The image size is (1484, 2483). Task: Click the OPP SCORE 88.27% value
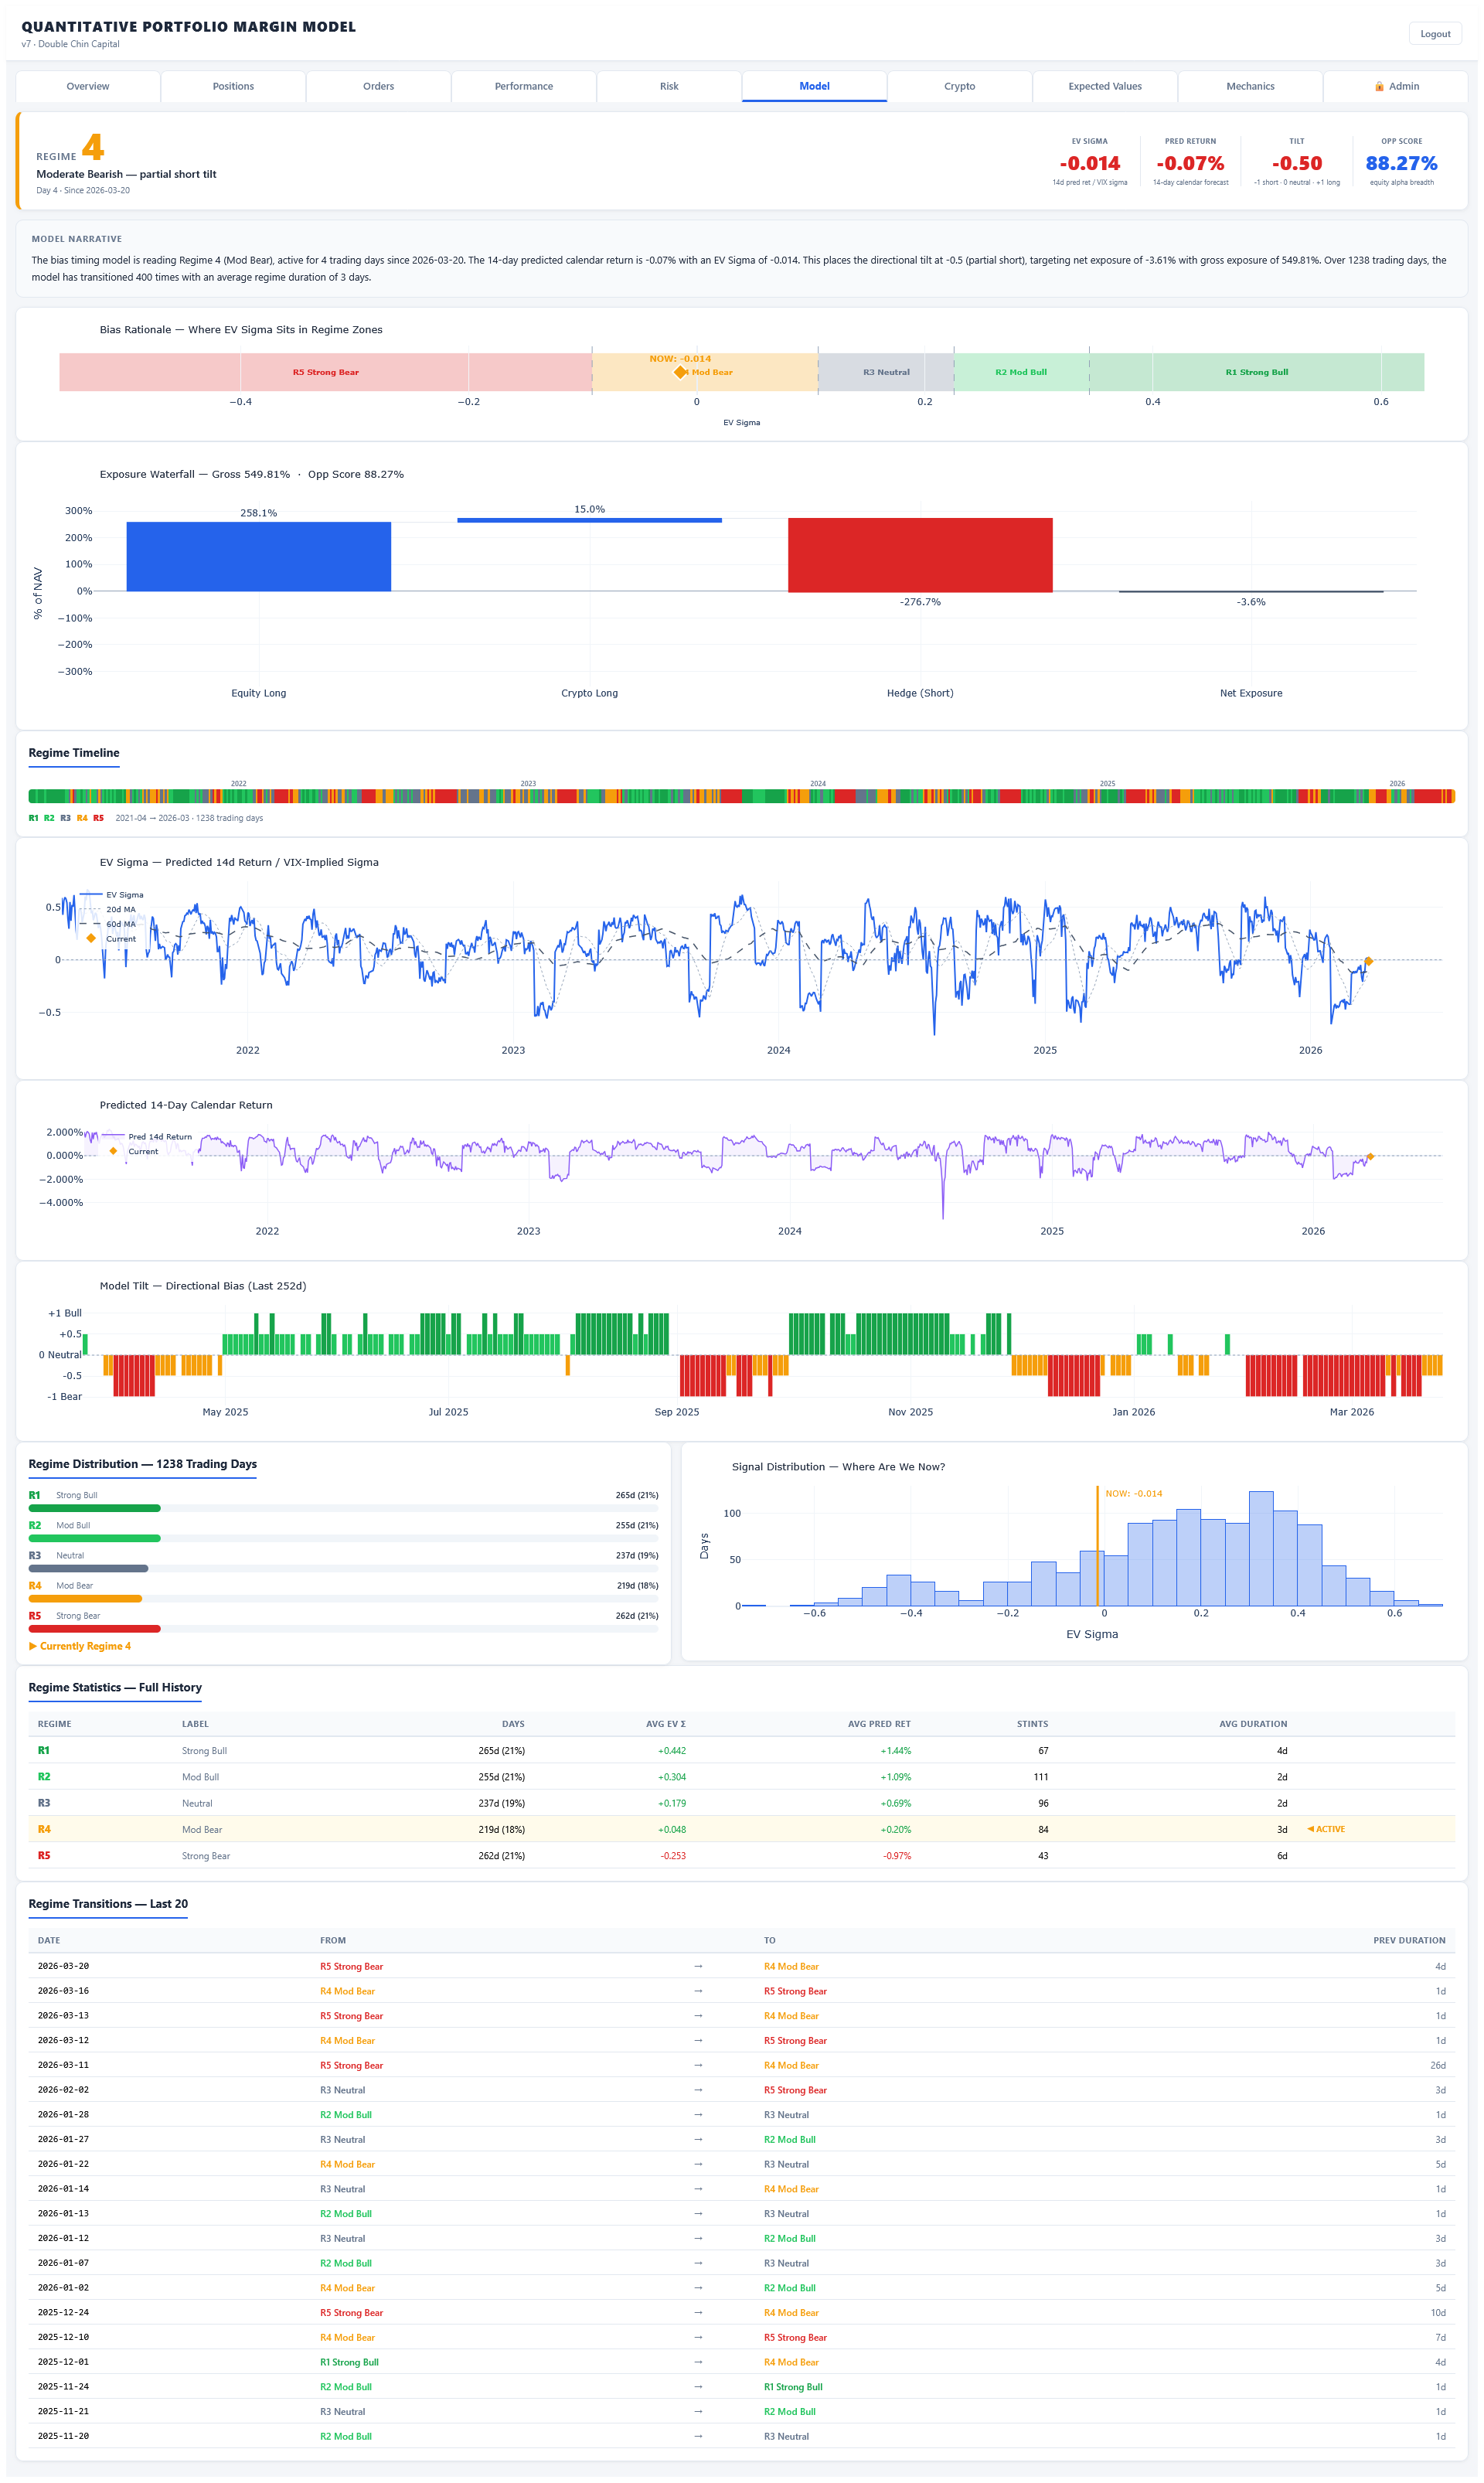click(1401, 163)
